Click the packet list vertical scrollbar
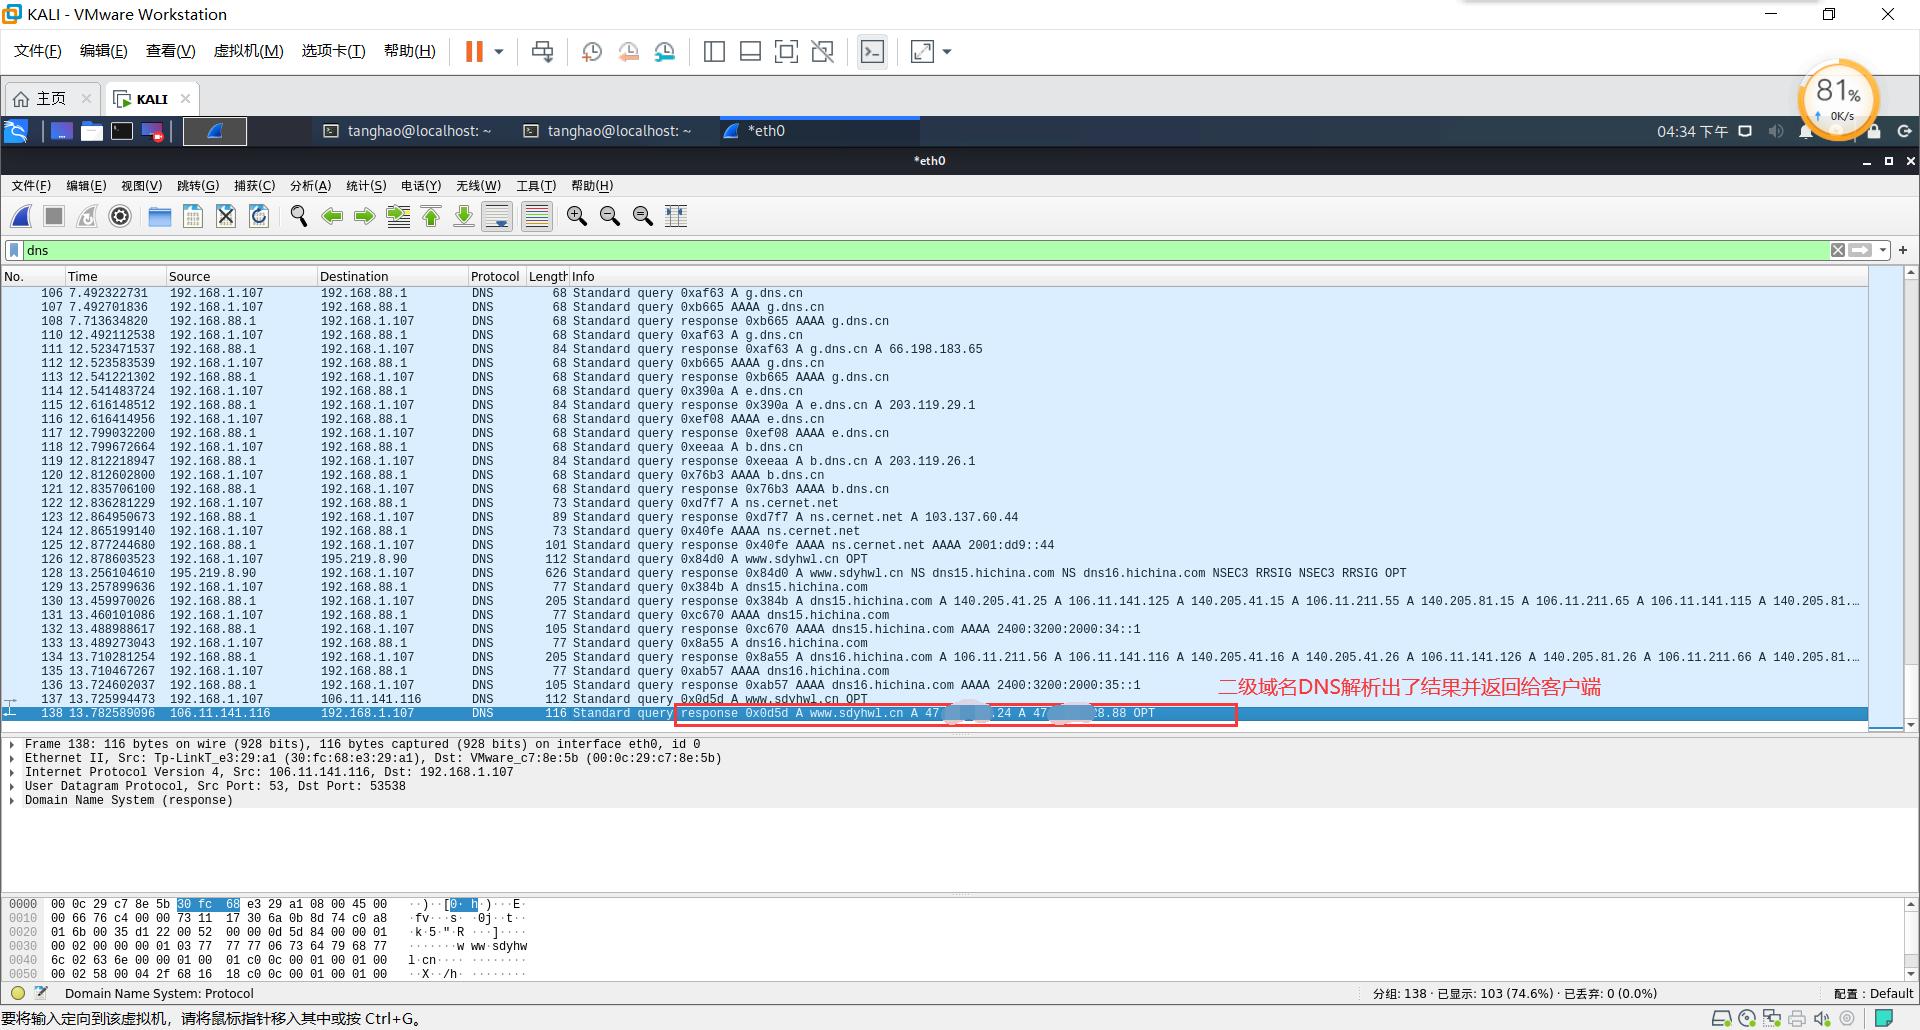Image resolution: width=1920 pixels, height=1030 pixels. [x=1911, y=500]
